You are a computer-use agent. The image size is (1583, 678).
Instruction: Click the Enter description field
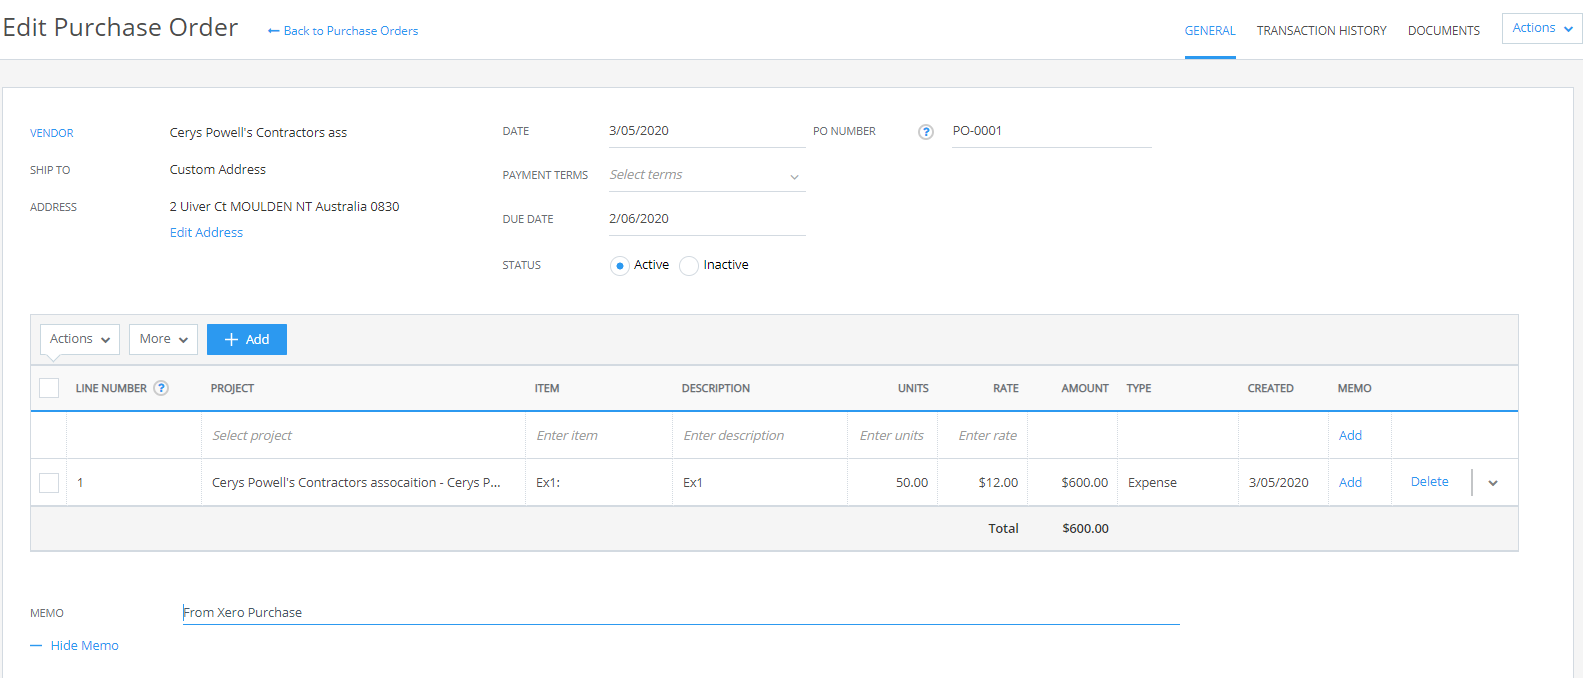(760, 436)
